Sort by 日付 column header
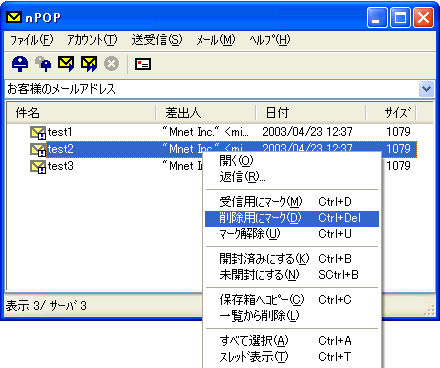 pos(311,113)
